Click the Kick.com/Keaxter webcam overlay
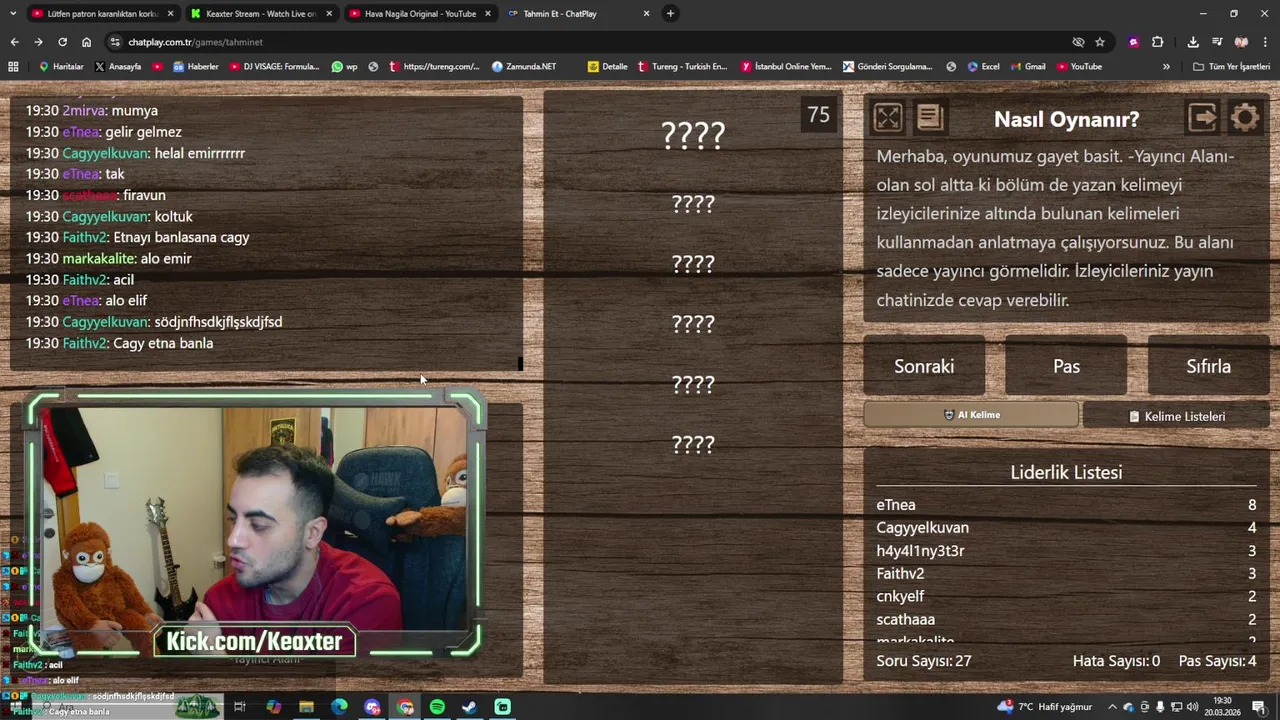This screenshot has width=1280, height=720. 254,642
